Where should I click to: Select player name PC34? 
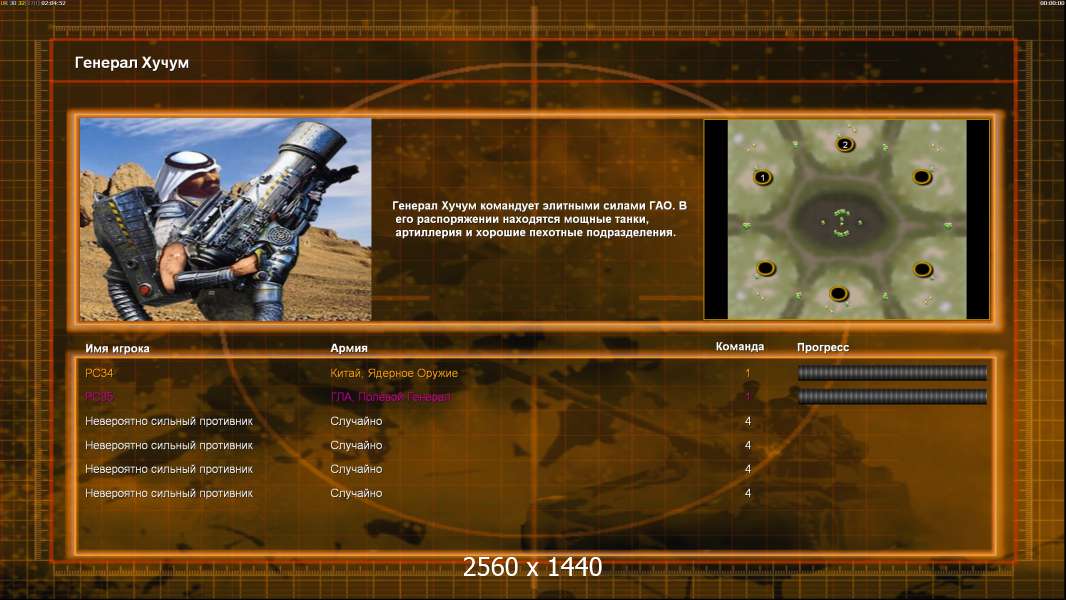click(x=99, y=373)
